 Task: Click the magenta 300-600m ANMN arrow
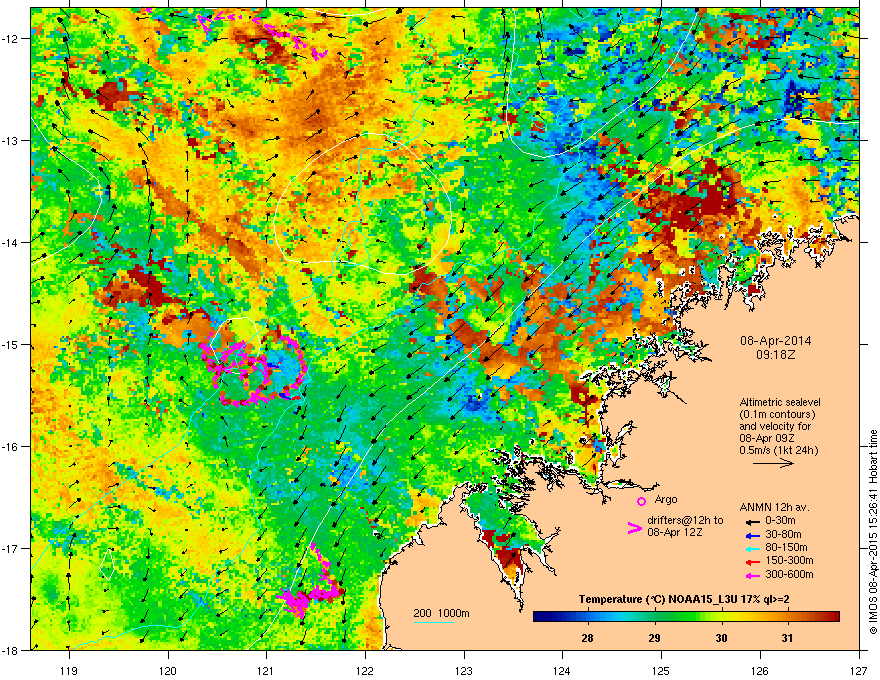point(753,575)
